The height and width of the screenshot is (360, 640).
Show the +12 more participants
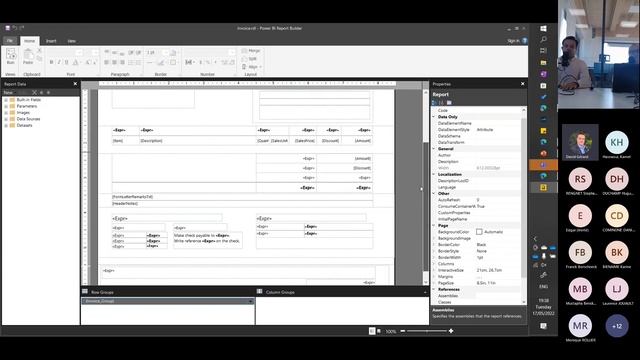(x=617, y=326)
